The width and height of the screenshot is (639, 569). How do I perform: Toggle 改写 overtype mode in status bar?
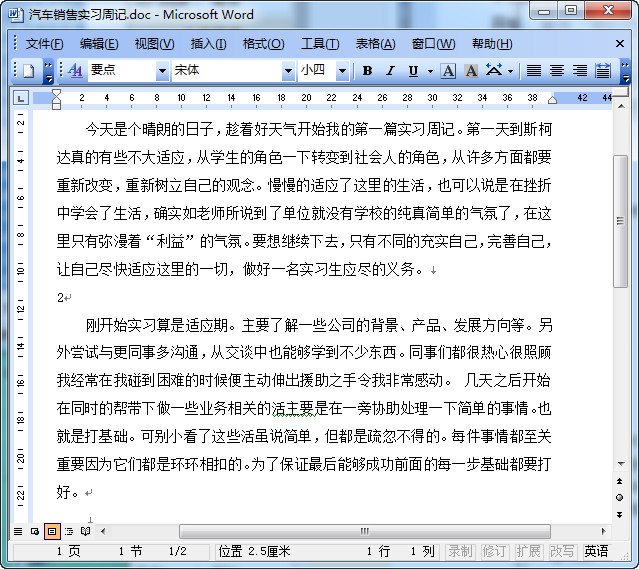click(x=562, y=551)
